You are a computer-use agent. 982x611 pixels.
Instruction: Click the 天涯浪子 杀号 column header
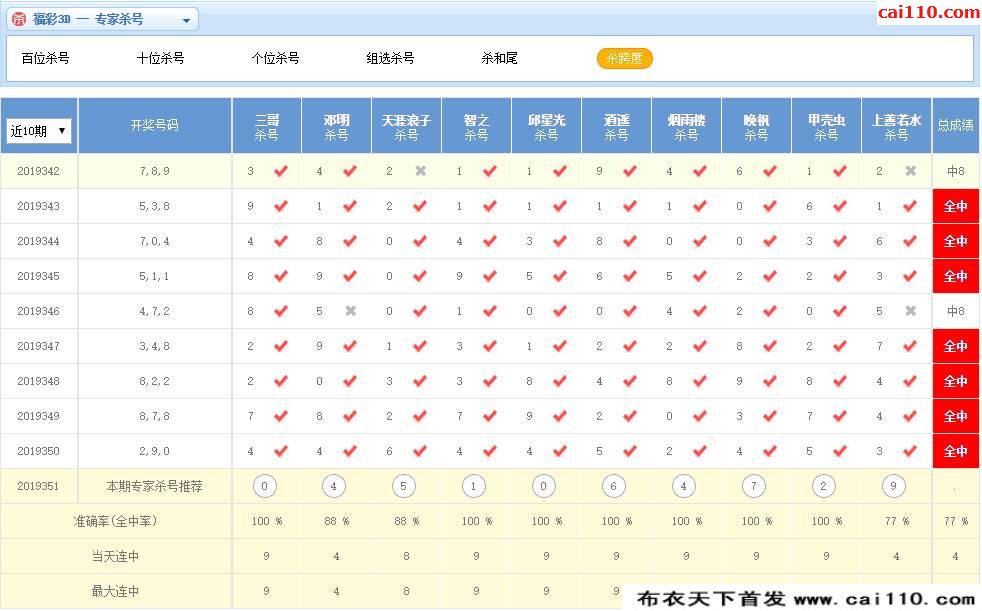[x=406, y=126]
